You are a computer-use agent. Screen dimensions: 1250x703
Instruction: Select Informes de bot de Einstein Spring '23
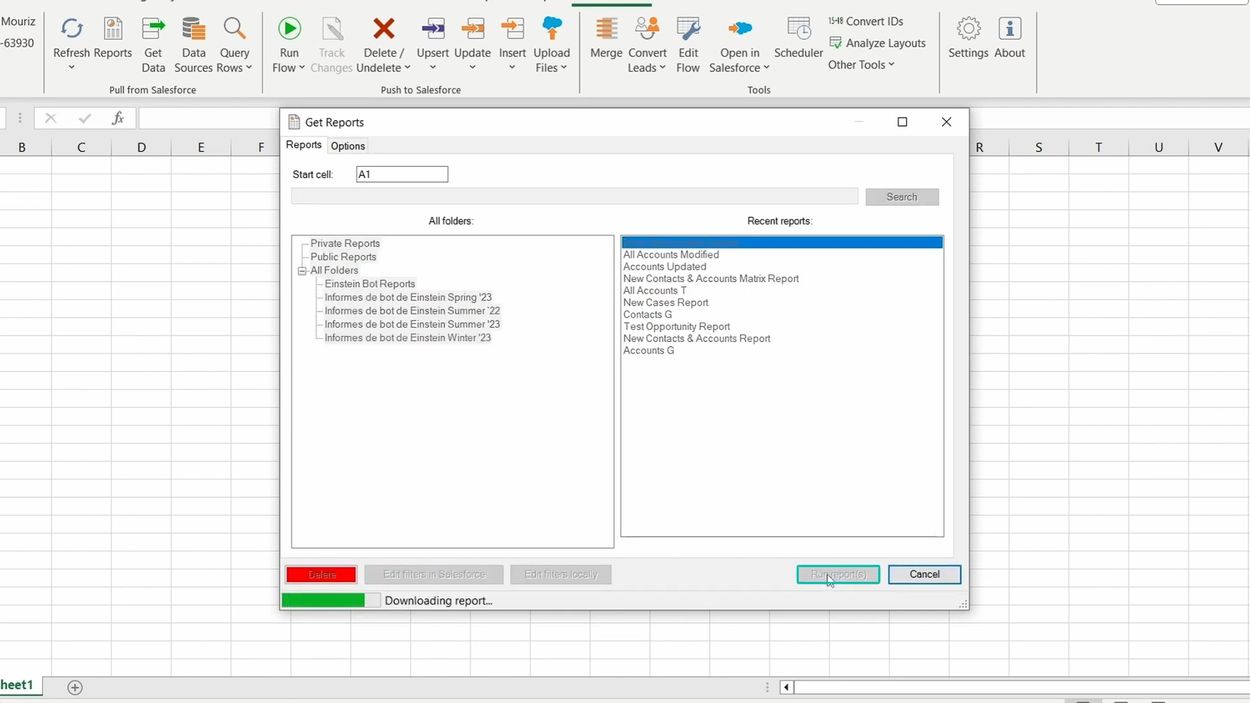click(408, 297)
